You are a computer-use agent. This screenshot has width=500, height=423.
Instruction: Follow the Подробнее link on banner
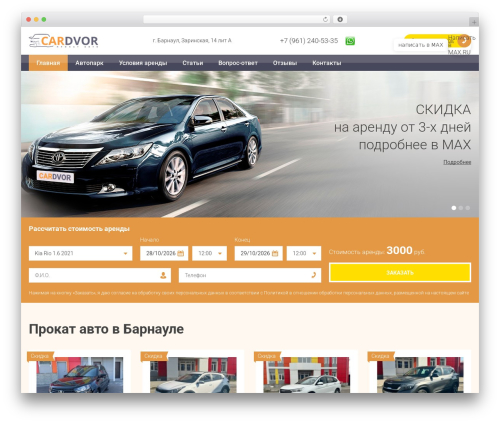point(457,162)
